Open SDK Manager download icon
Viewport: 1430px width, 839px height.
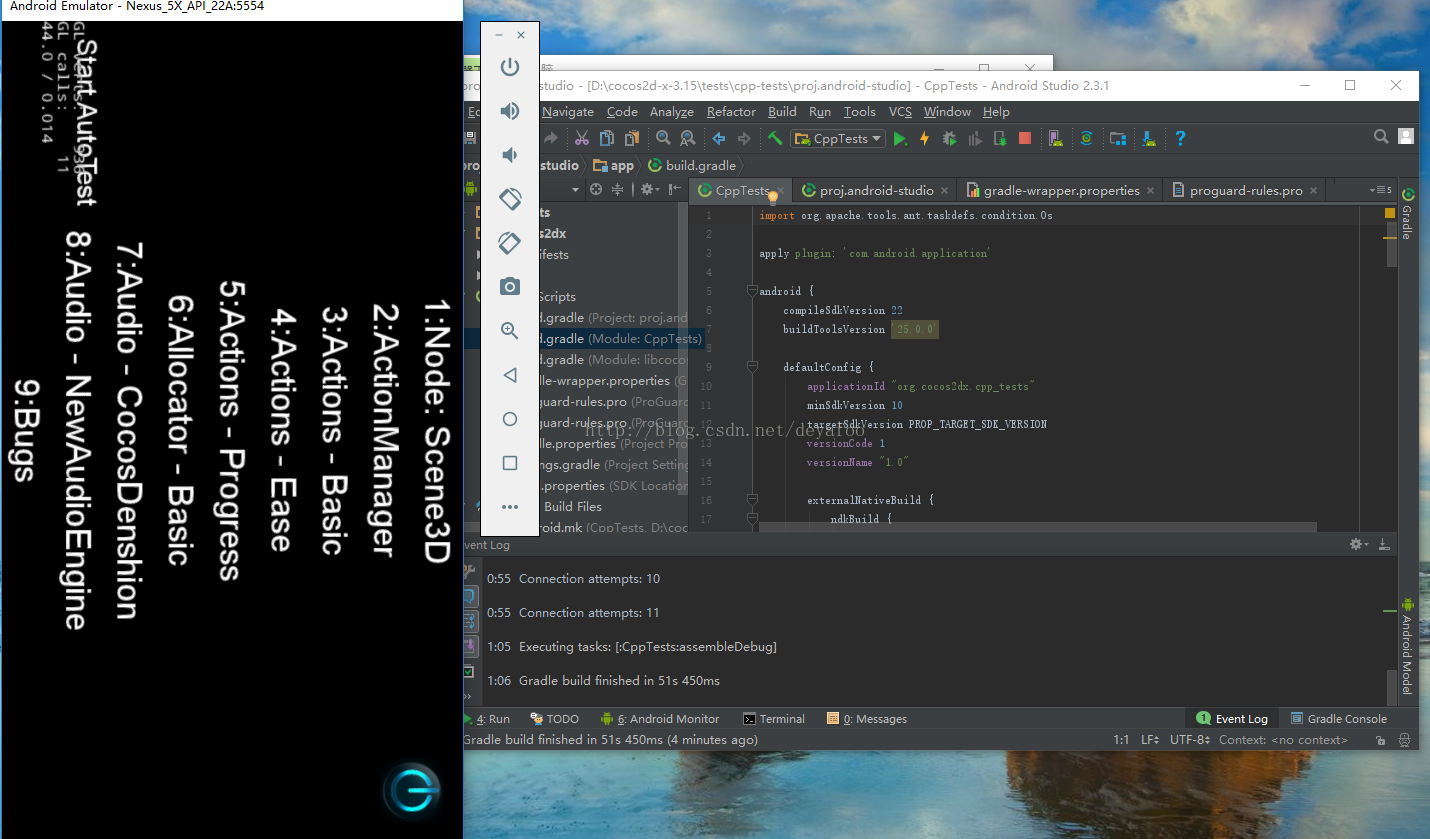click(1149, 139)
